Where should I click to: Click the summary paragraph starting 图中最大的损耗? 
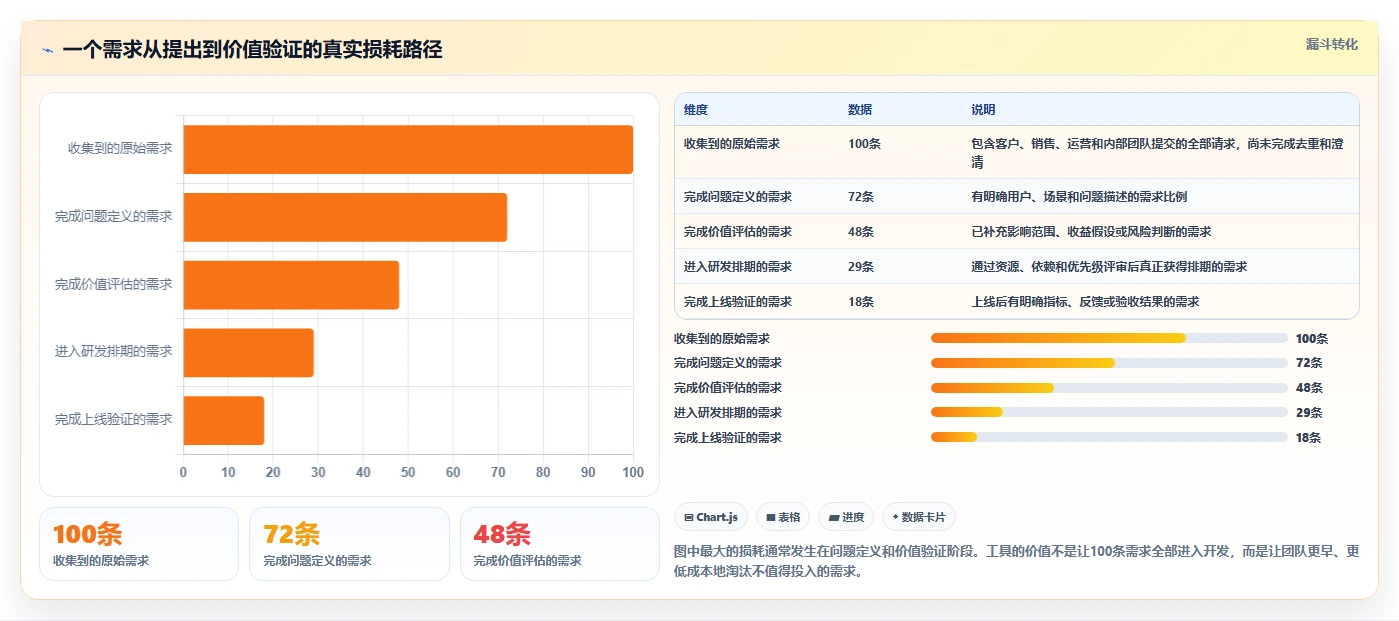tap(1017, 562)
